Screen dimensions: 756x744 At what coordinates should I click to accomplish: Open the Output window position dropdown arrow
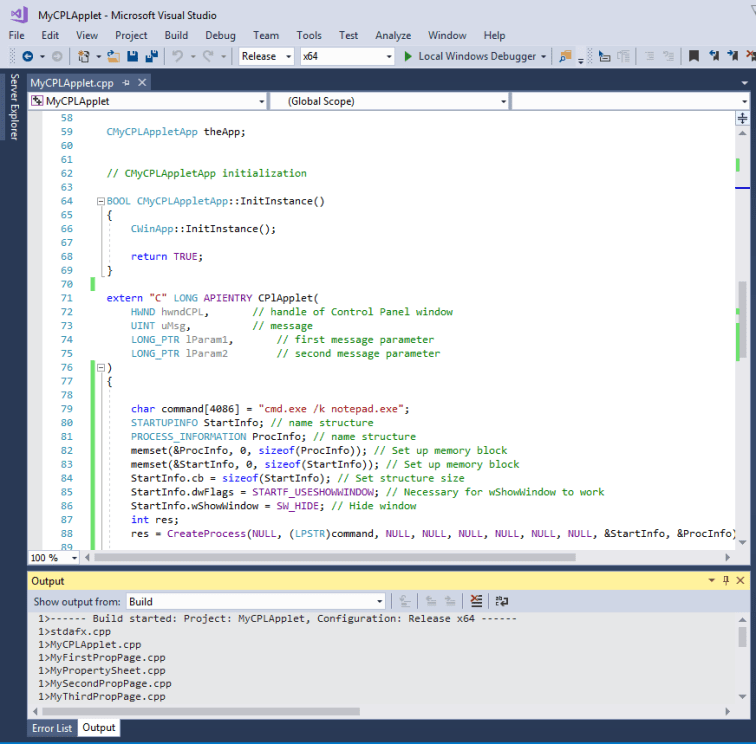point(711,580)
